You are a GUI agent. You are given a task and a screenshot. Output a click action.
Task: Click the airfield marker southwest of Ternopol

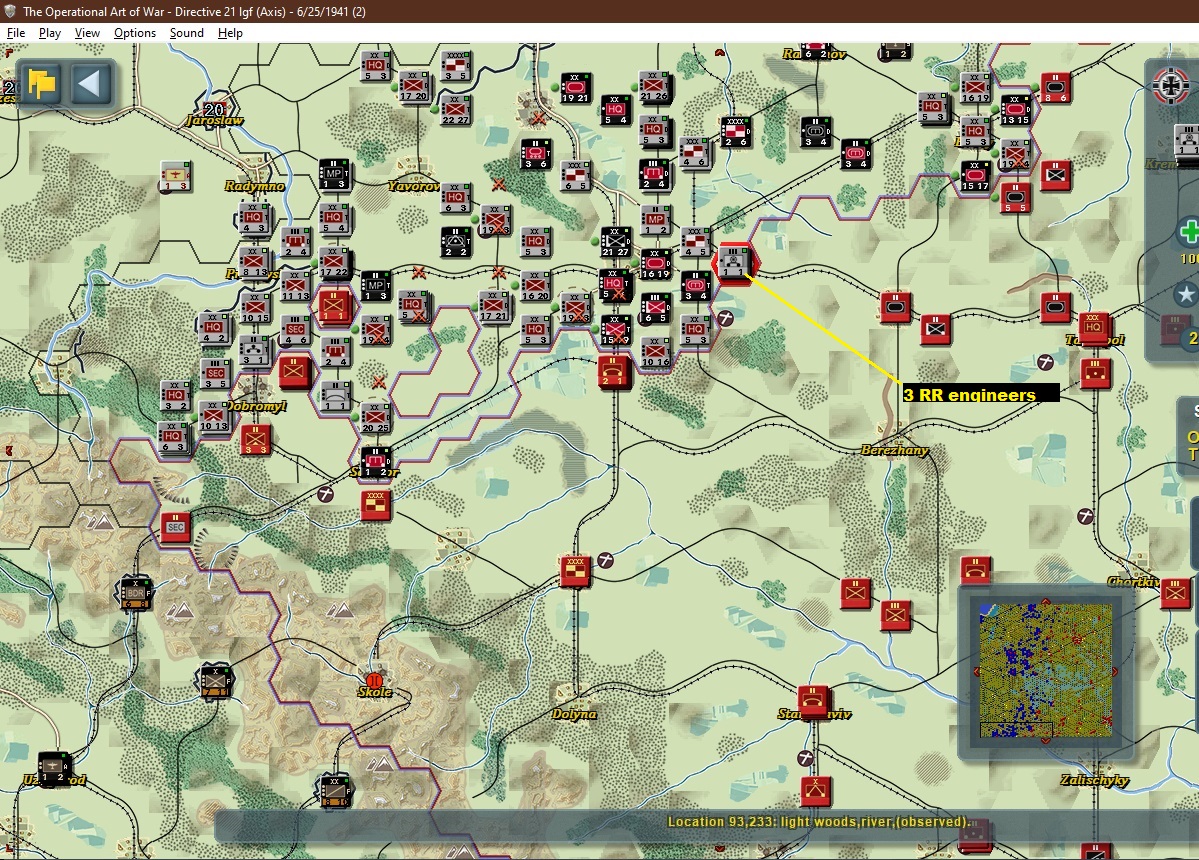click(1045, 362)
